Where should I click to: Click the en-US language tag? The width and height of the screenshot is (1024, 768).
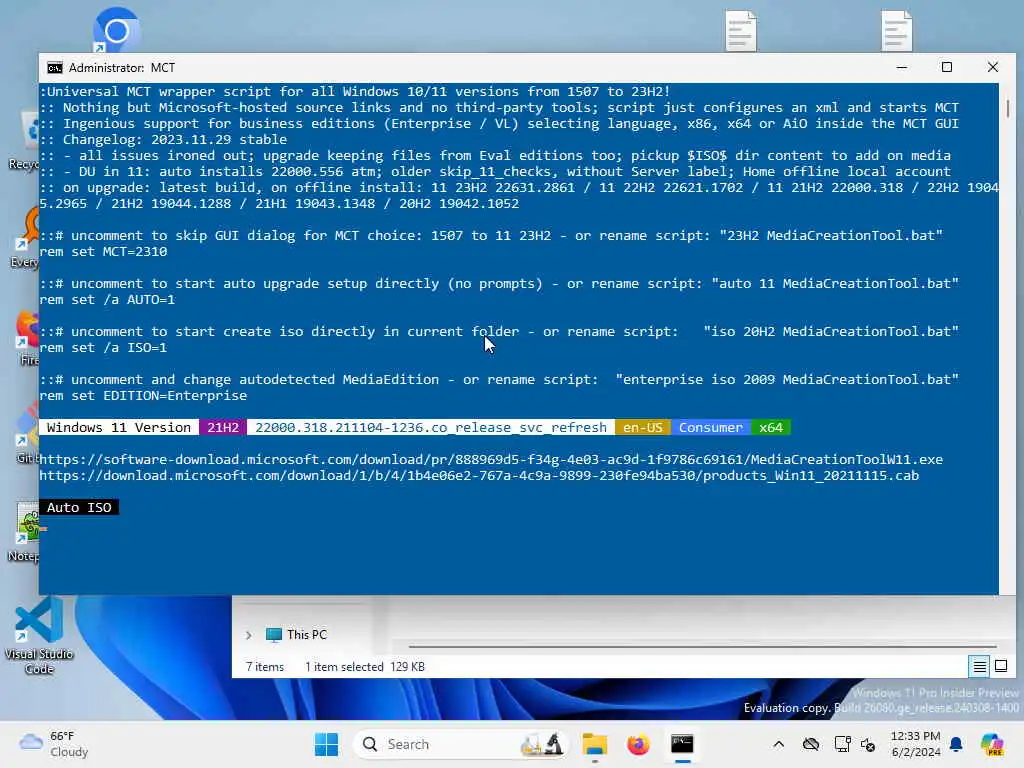click(x=643, y=428)
